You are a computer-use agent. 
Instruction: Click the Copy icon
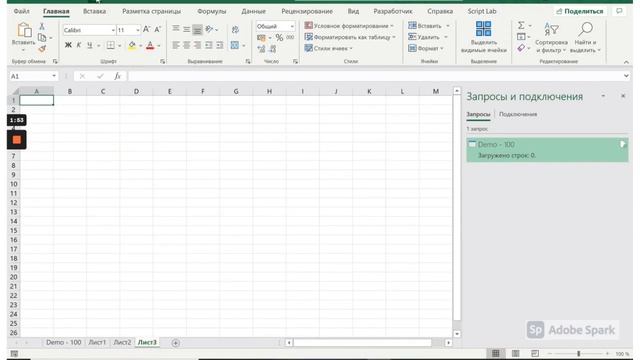[x=42, y=38]
